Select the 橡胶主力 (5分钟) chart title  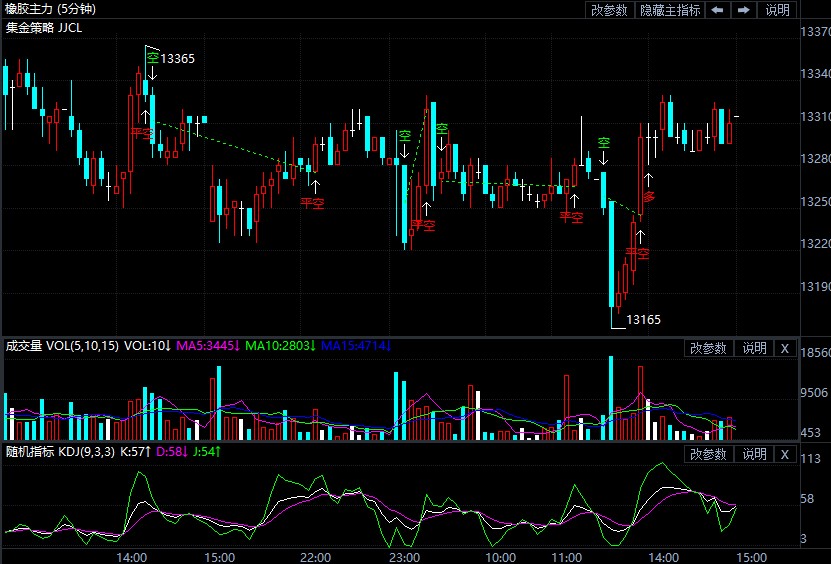[48, 9]
